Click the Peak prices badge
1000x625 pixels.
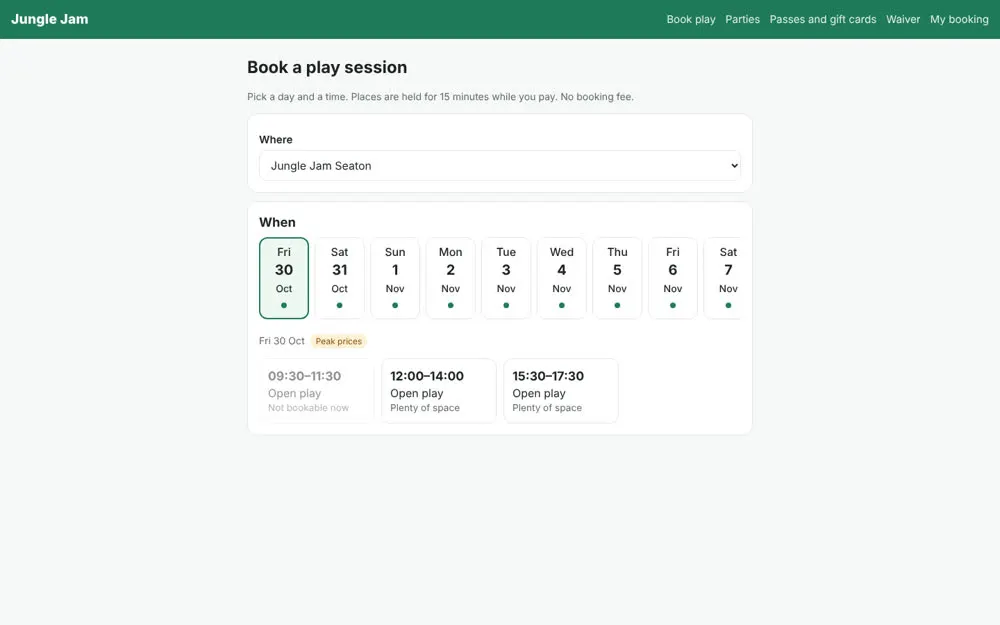click(339, 341)
